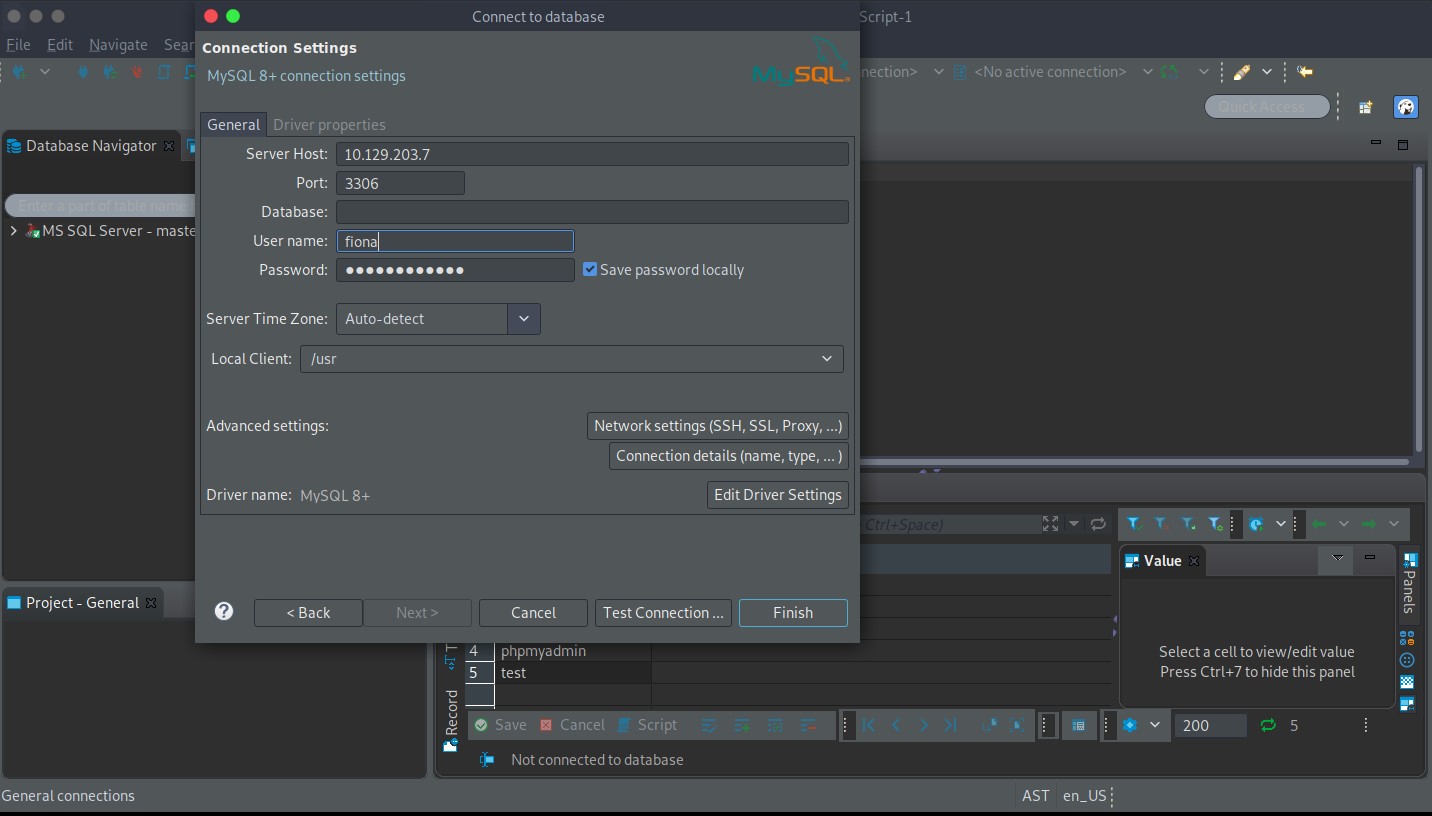
Task: Open dropdown next to green forward arrow
Action: click(x=1394, y=523)
